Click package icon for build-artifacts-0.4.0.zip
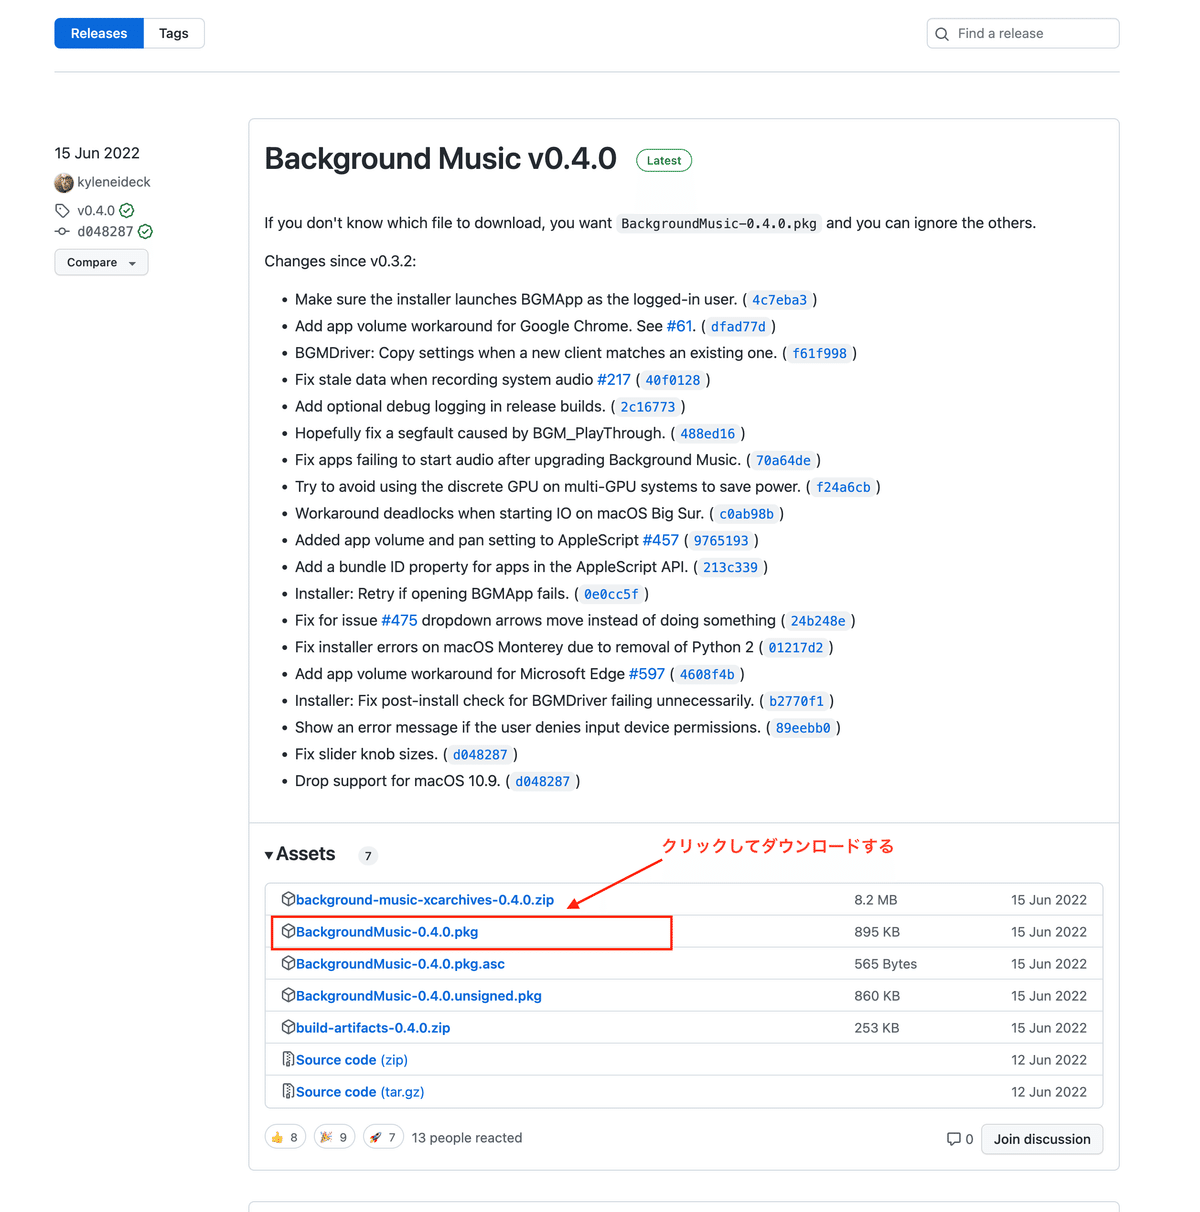The image size is (1200, 1212). point(288,1027)
